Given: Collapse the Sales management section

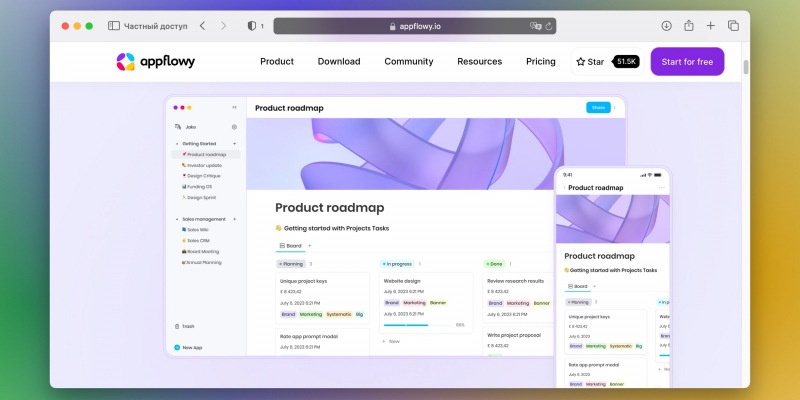Looking at the screenshot, I should point(178,219).
